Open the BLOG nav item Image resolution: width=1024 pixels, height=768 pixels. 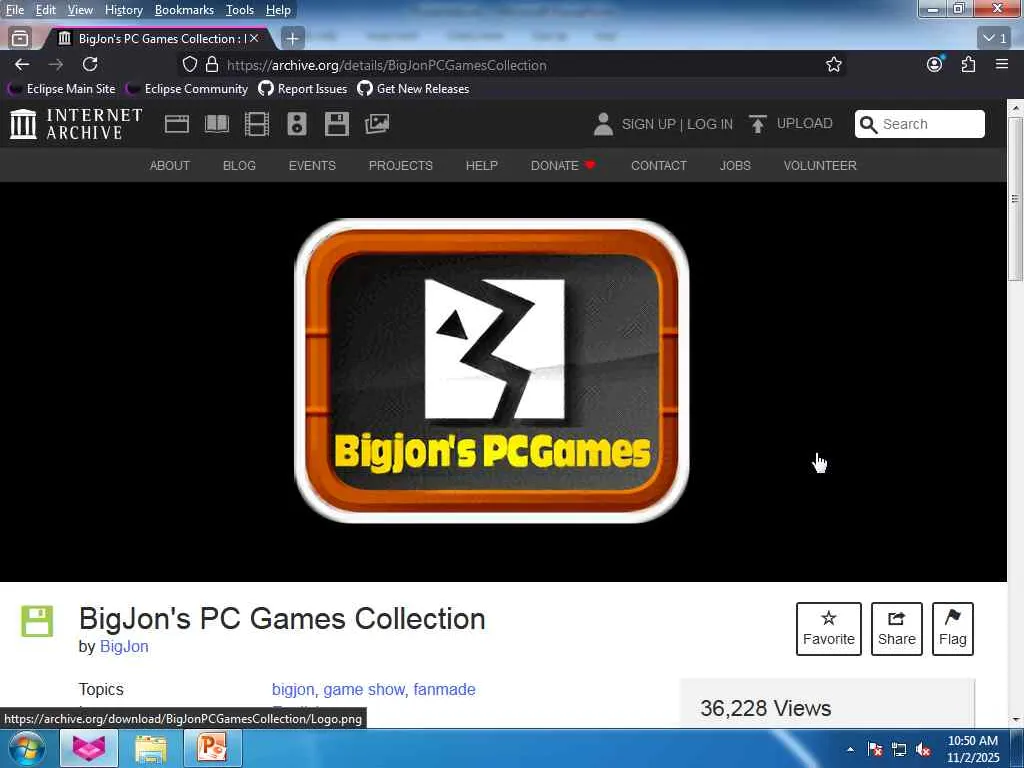tap(239, 165)
